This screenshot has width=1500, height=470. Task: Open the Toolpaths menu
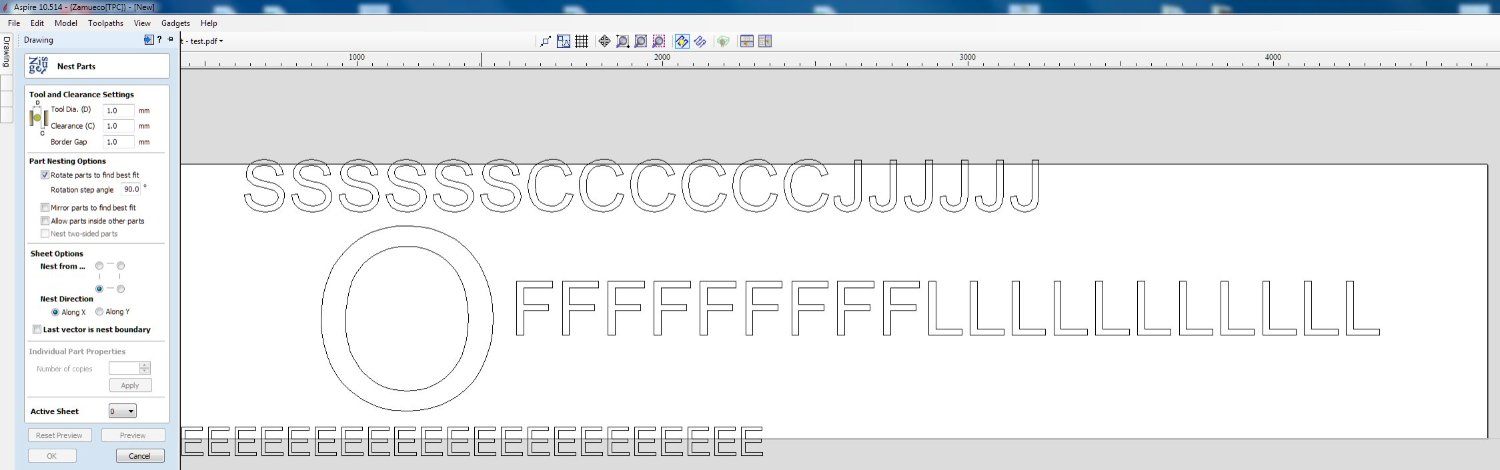pyautogui.click(x=106, y=22)
